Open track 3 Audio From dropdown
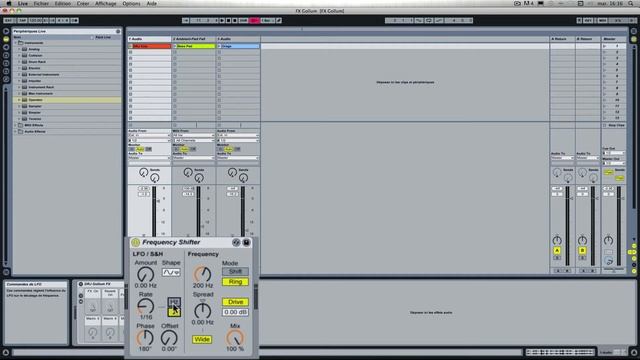 tap(238, 136)
